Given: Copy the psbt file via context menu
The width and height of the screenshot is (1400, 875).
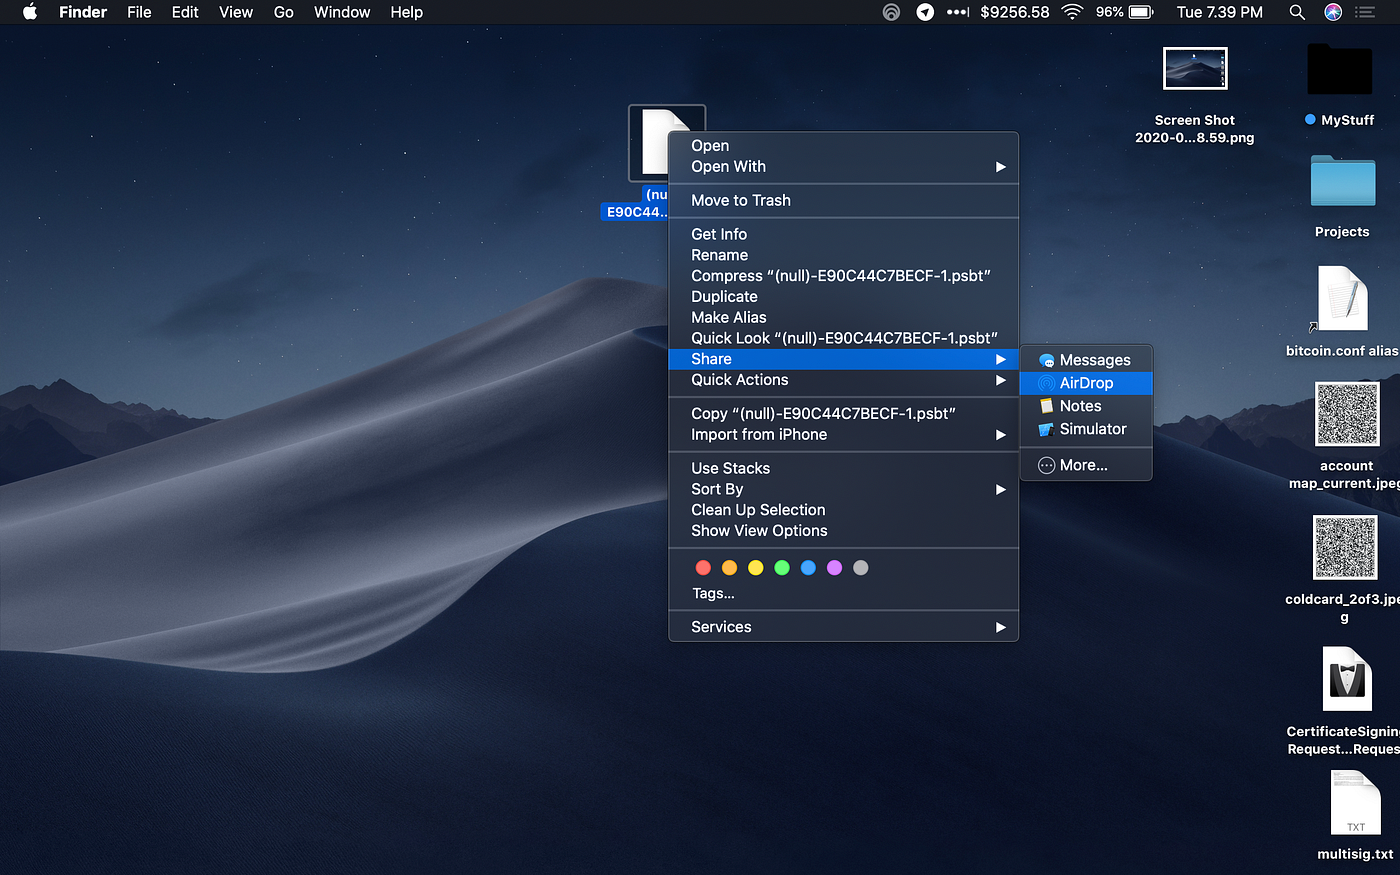Looking at the screenshot, I should [x=843, y=414].
